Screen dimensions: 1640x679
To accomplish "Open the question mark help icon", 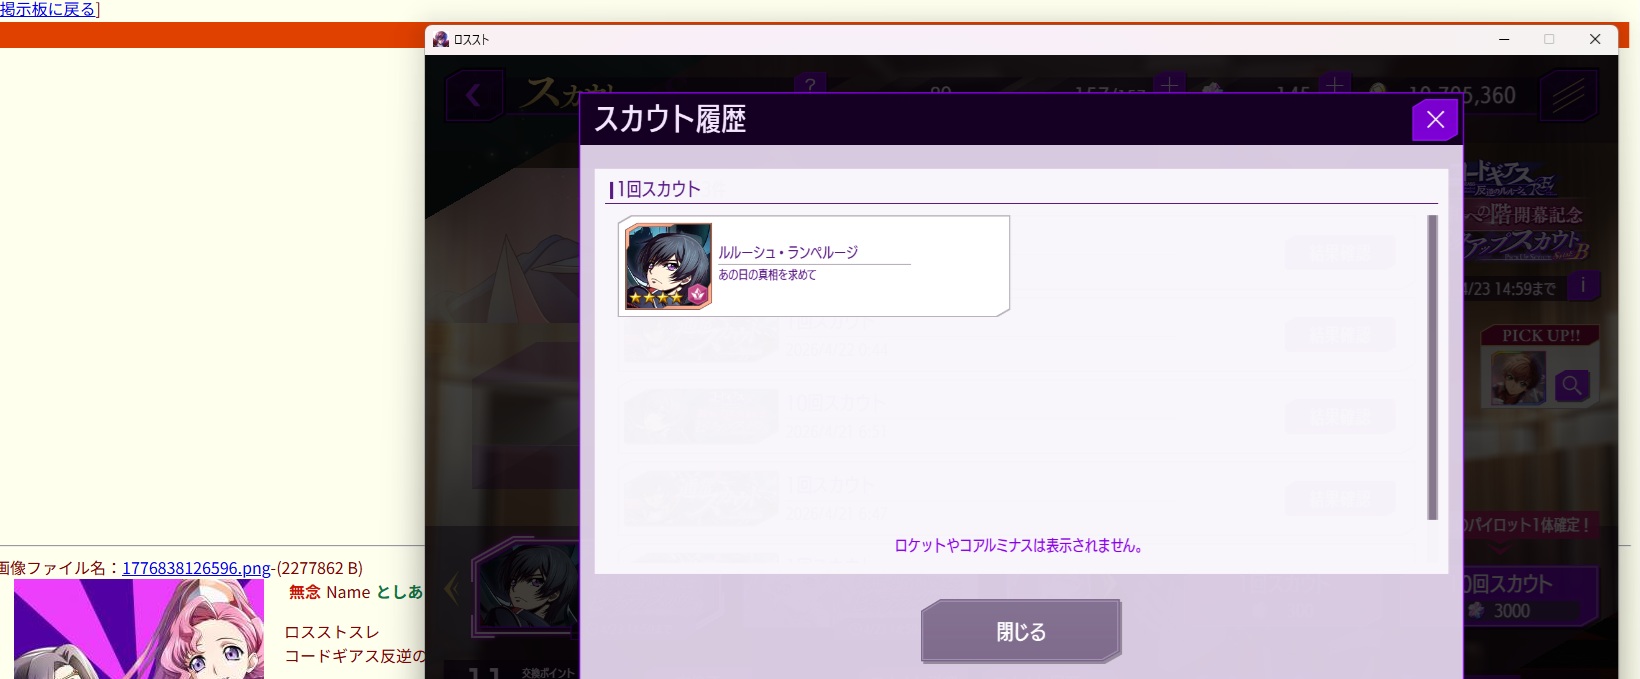I will tap(810, 84).
